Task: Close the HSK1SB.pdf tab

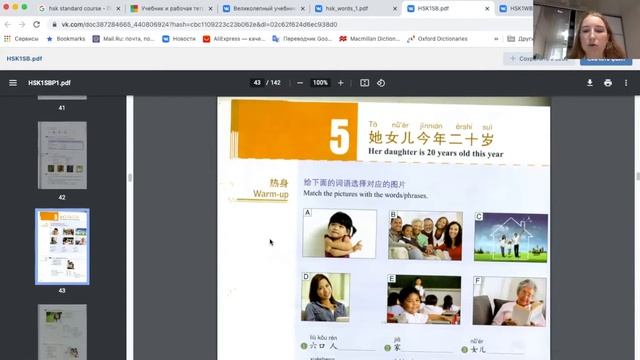Action: (x=487, y=8)
